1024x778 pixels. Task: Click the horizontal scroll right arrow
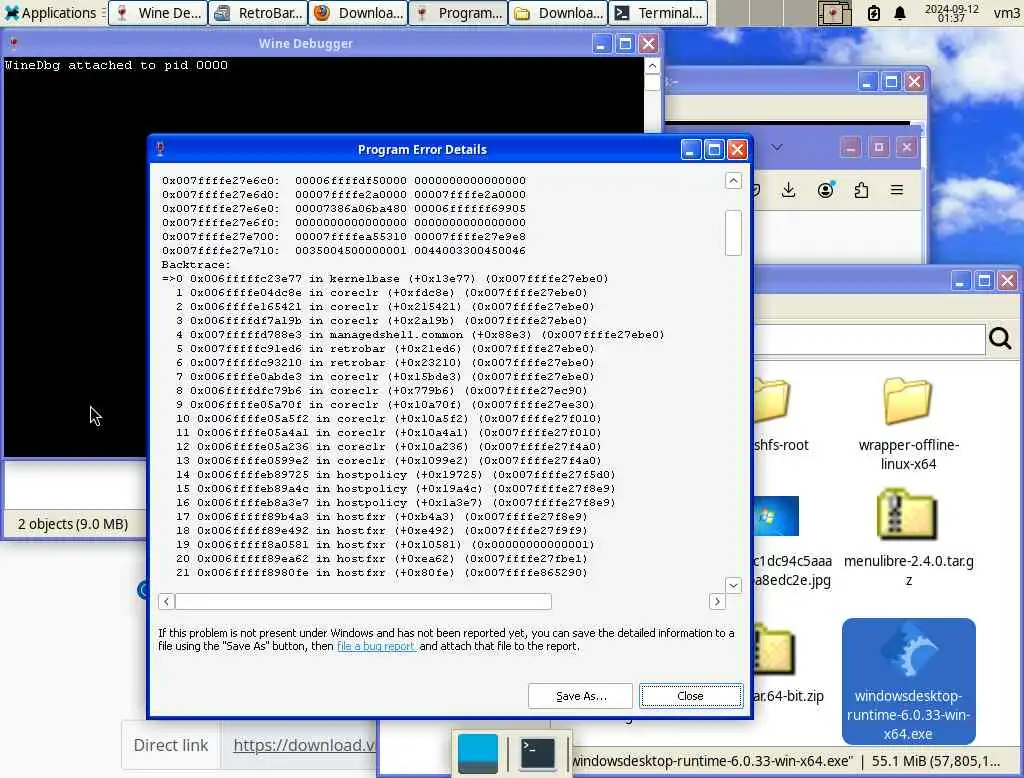pos(717,602)
